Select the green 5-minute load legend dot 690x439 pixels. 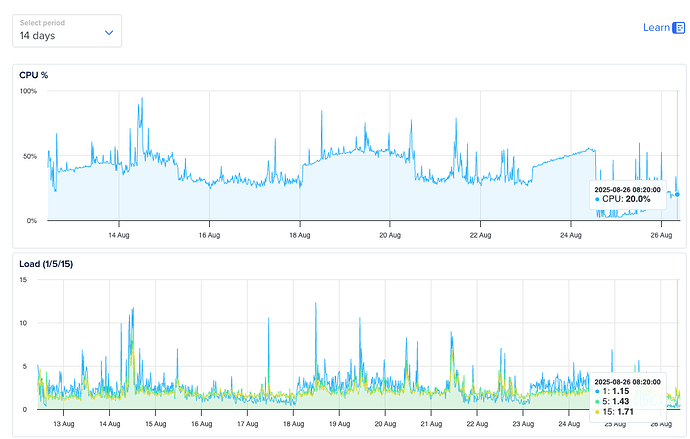(598, 400)
